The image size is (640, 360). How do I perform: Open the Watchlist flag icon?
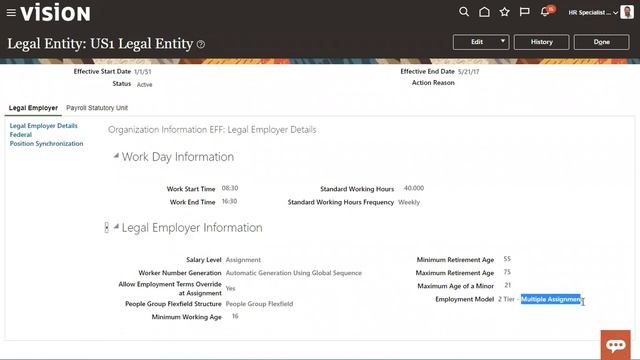[x=524, y=12]
